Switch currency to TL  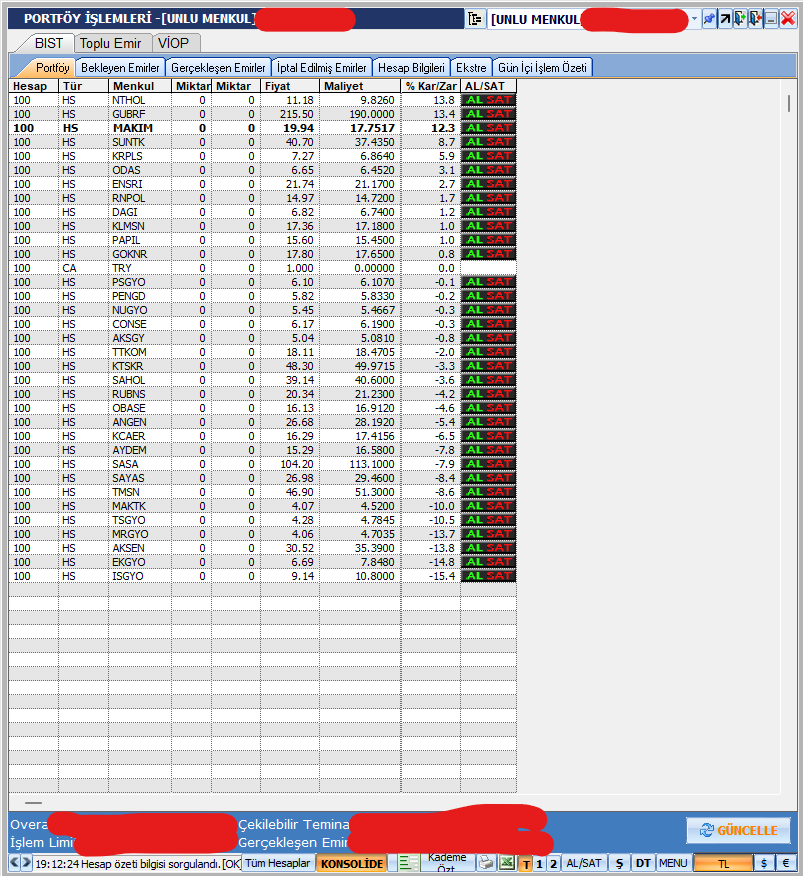[x=723, y=864]
